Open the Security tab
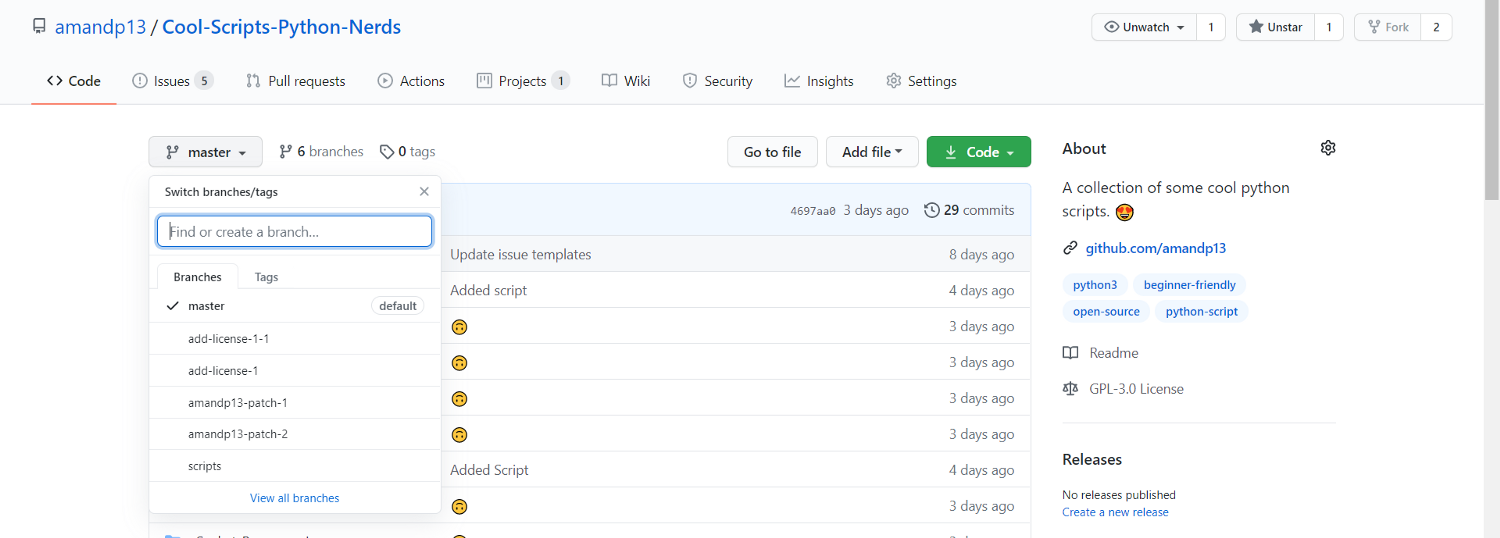Image resolution: width=1500 pixels, height=538 pixels. 717,81
